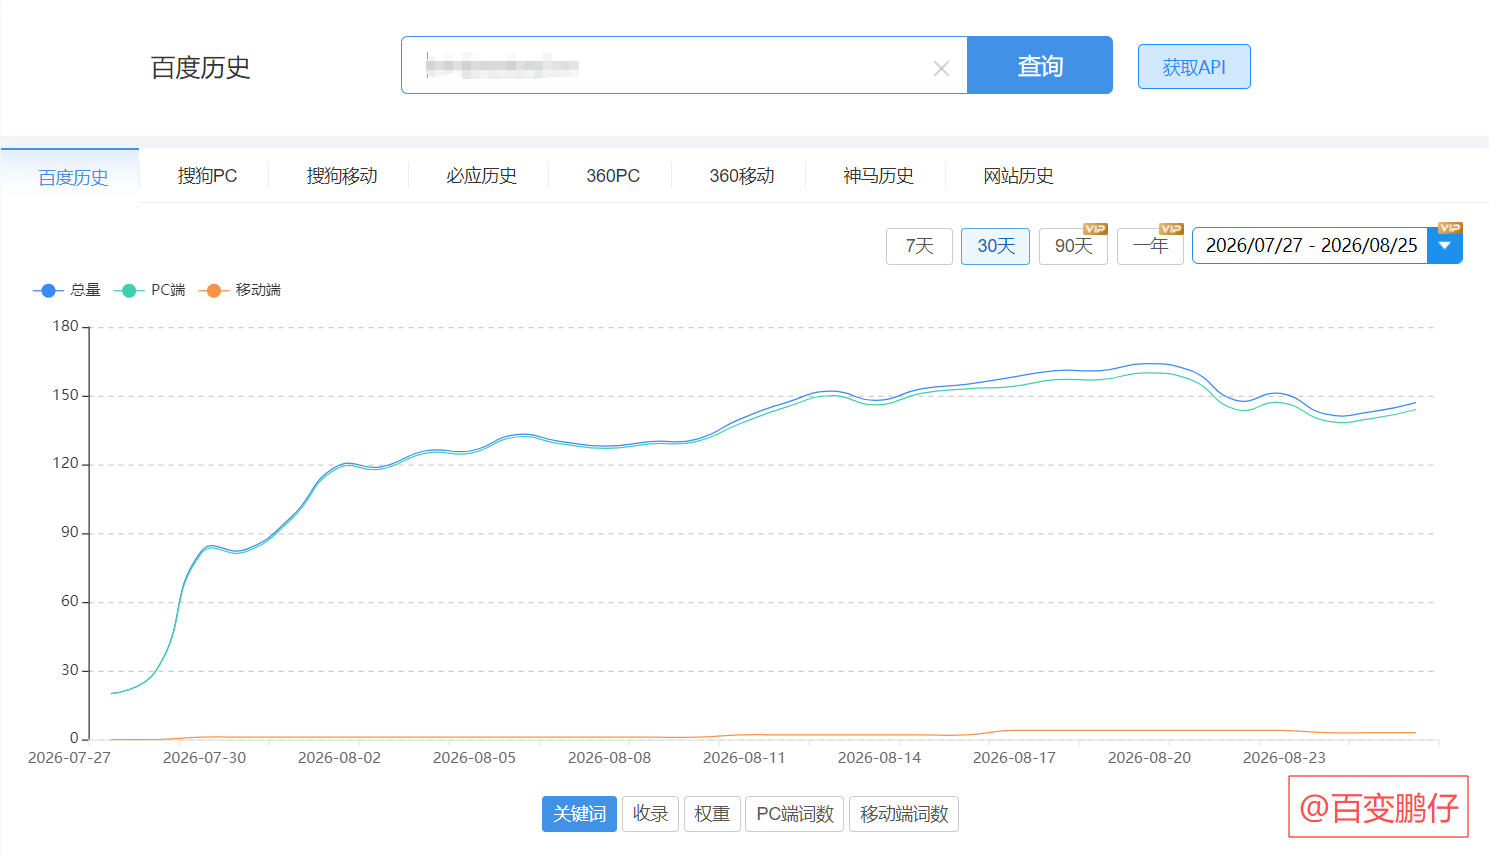Click the 查询 search button
The width and height of the screenshot is (1489, 857).
click(x=1040, y=65)
